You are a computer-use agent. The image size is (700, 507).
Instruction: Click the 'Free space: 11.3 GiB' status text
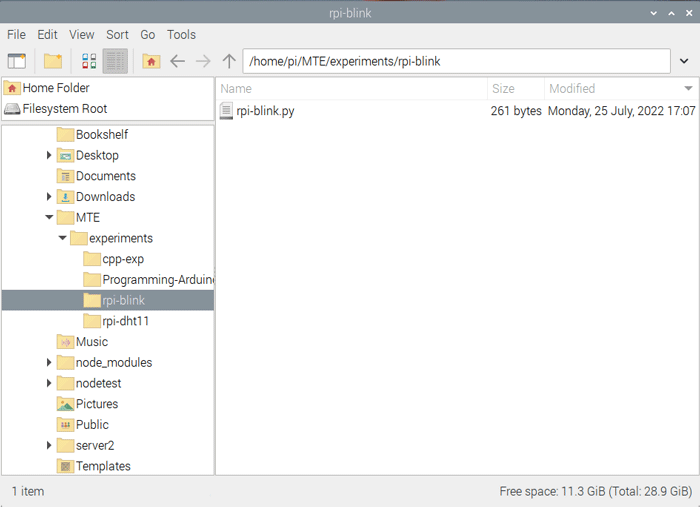[552, 491]
